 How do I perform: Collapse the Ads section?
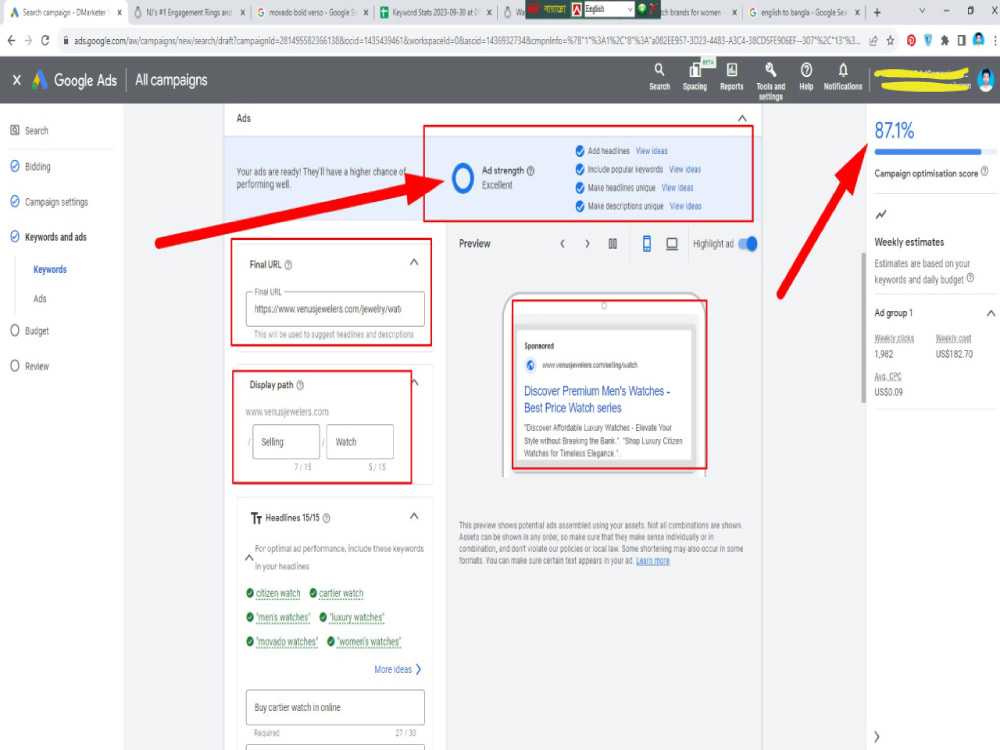742,119
